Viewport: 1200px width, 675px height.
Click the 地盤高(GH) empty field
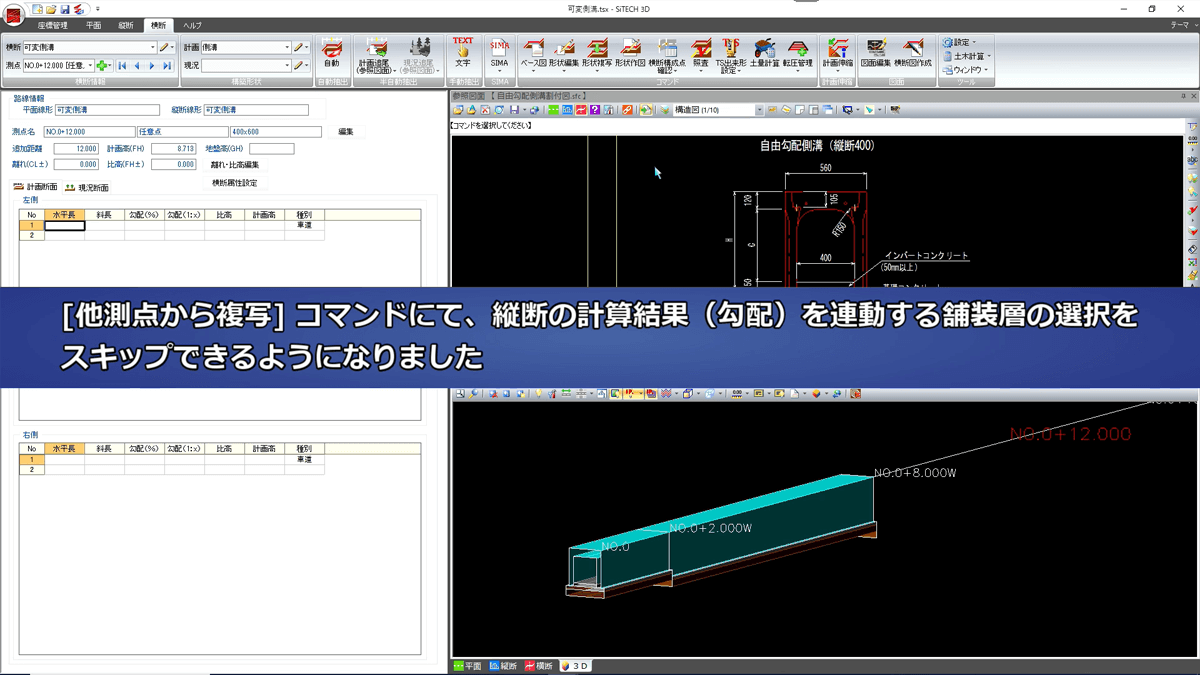tap(271, 149)
